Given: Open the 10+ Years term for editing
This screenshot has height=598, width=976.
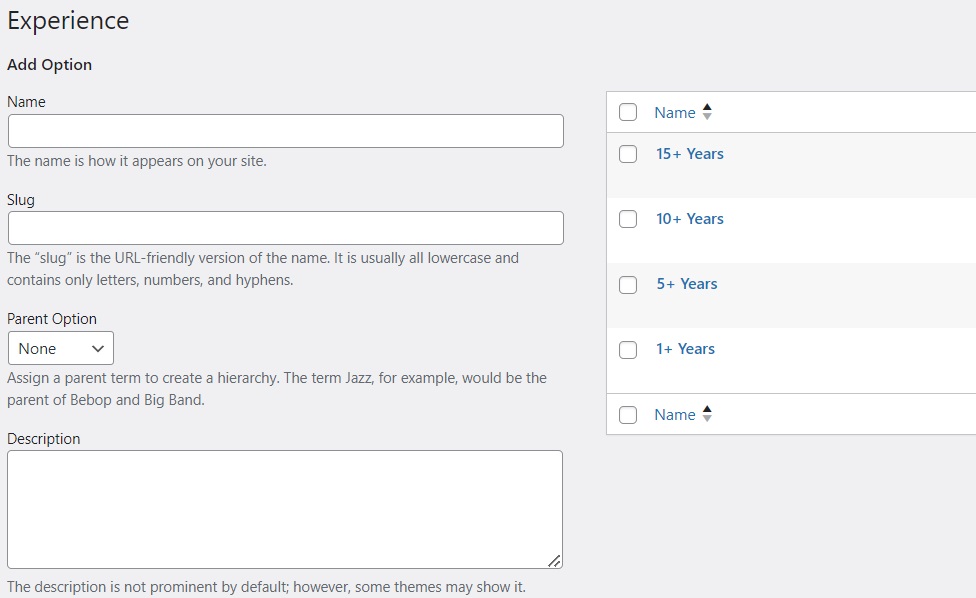Looking at the screenshot, I should (690, 218).
